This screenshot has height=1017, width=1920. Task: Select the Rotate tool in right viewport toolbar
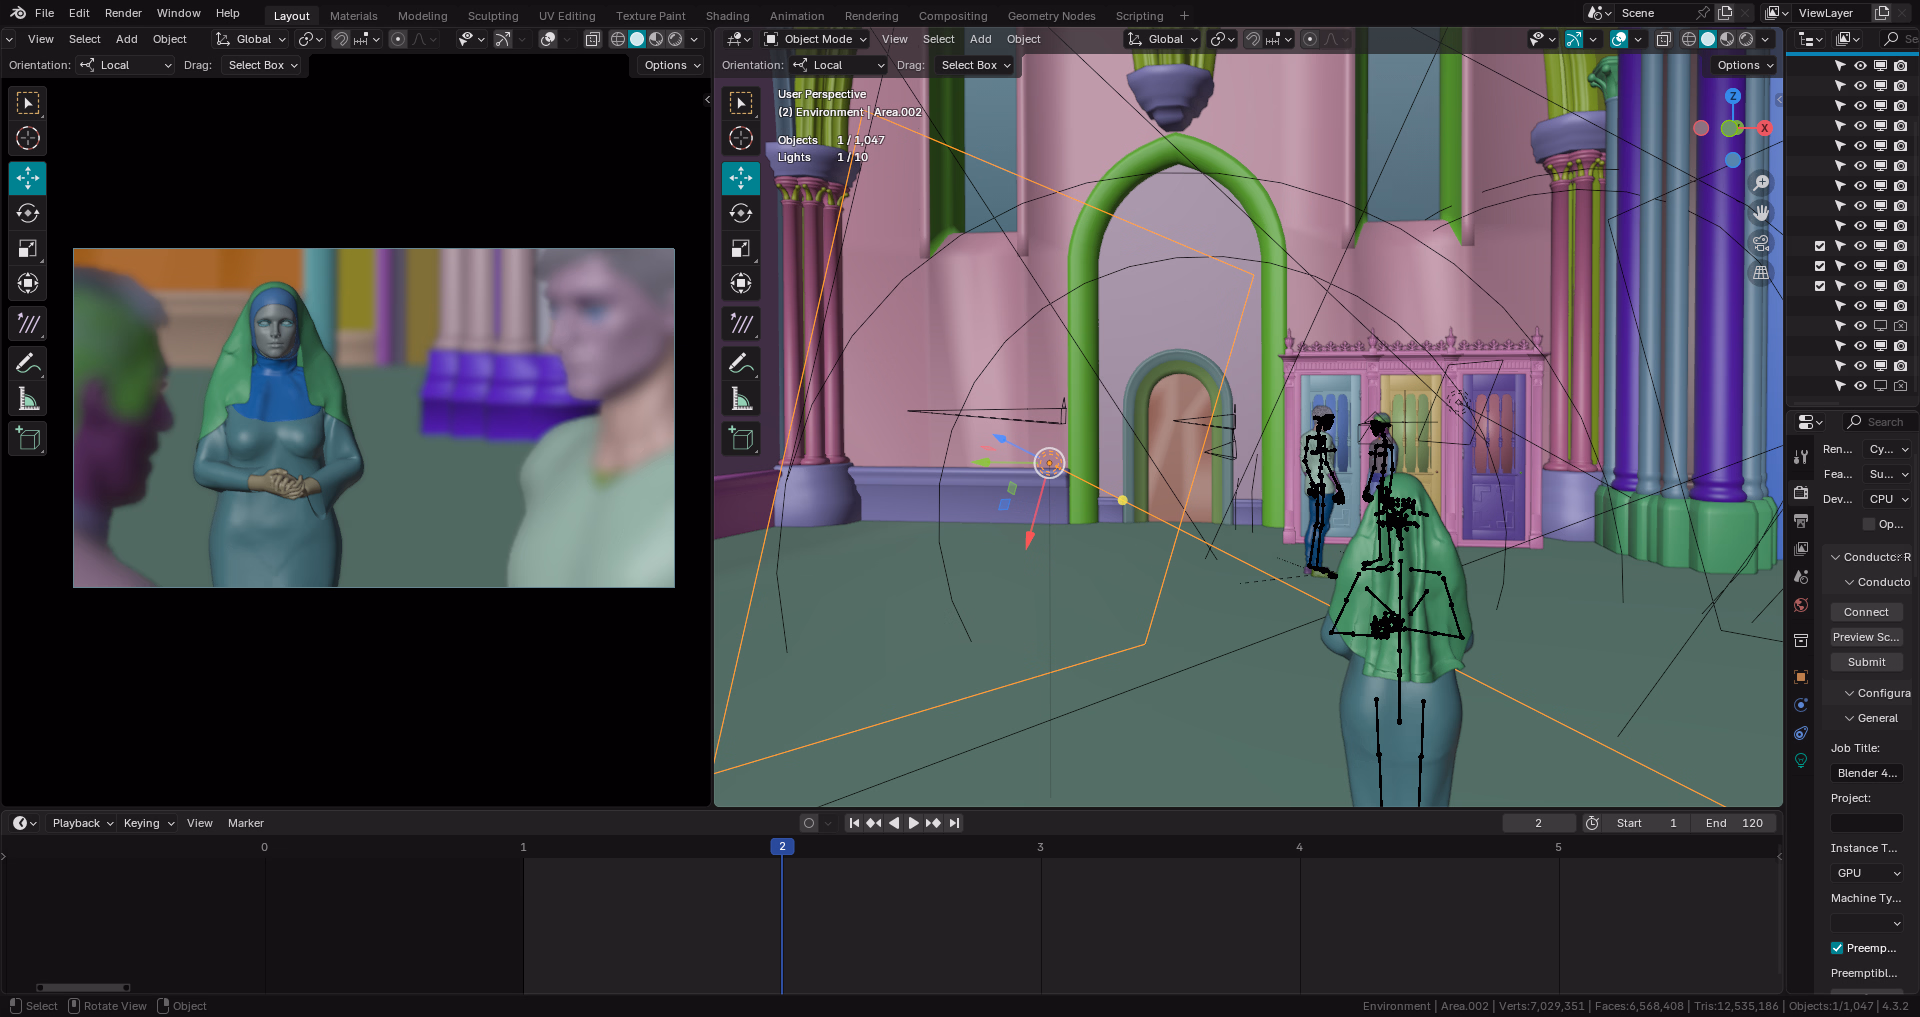741,213
